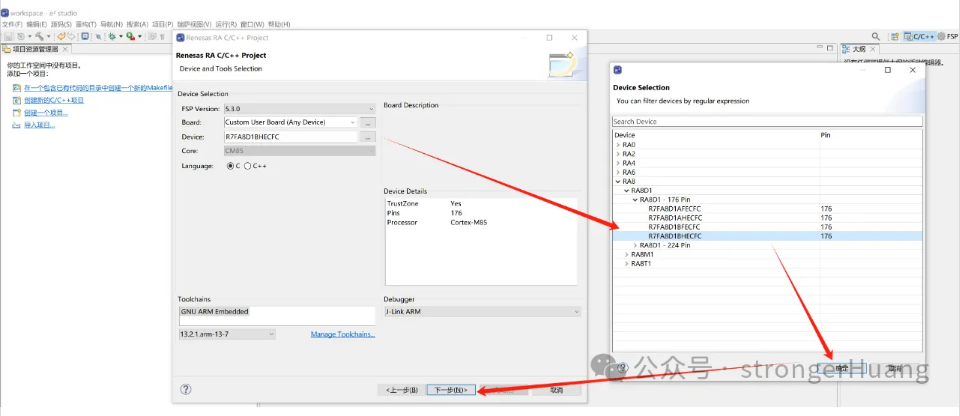Open the Board dropdown
This screenshot has width=960, height=416.
pyautogui.click(x=291, y=122)
